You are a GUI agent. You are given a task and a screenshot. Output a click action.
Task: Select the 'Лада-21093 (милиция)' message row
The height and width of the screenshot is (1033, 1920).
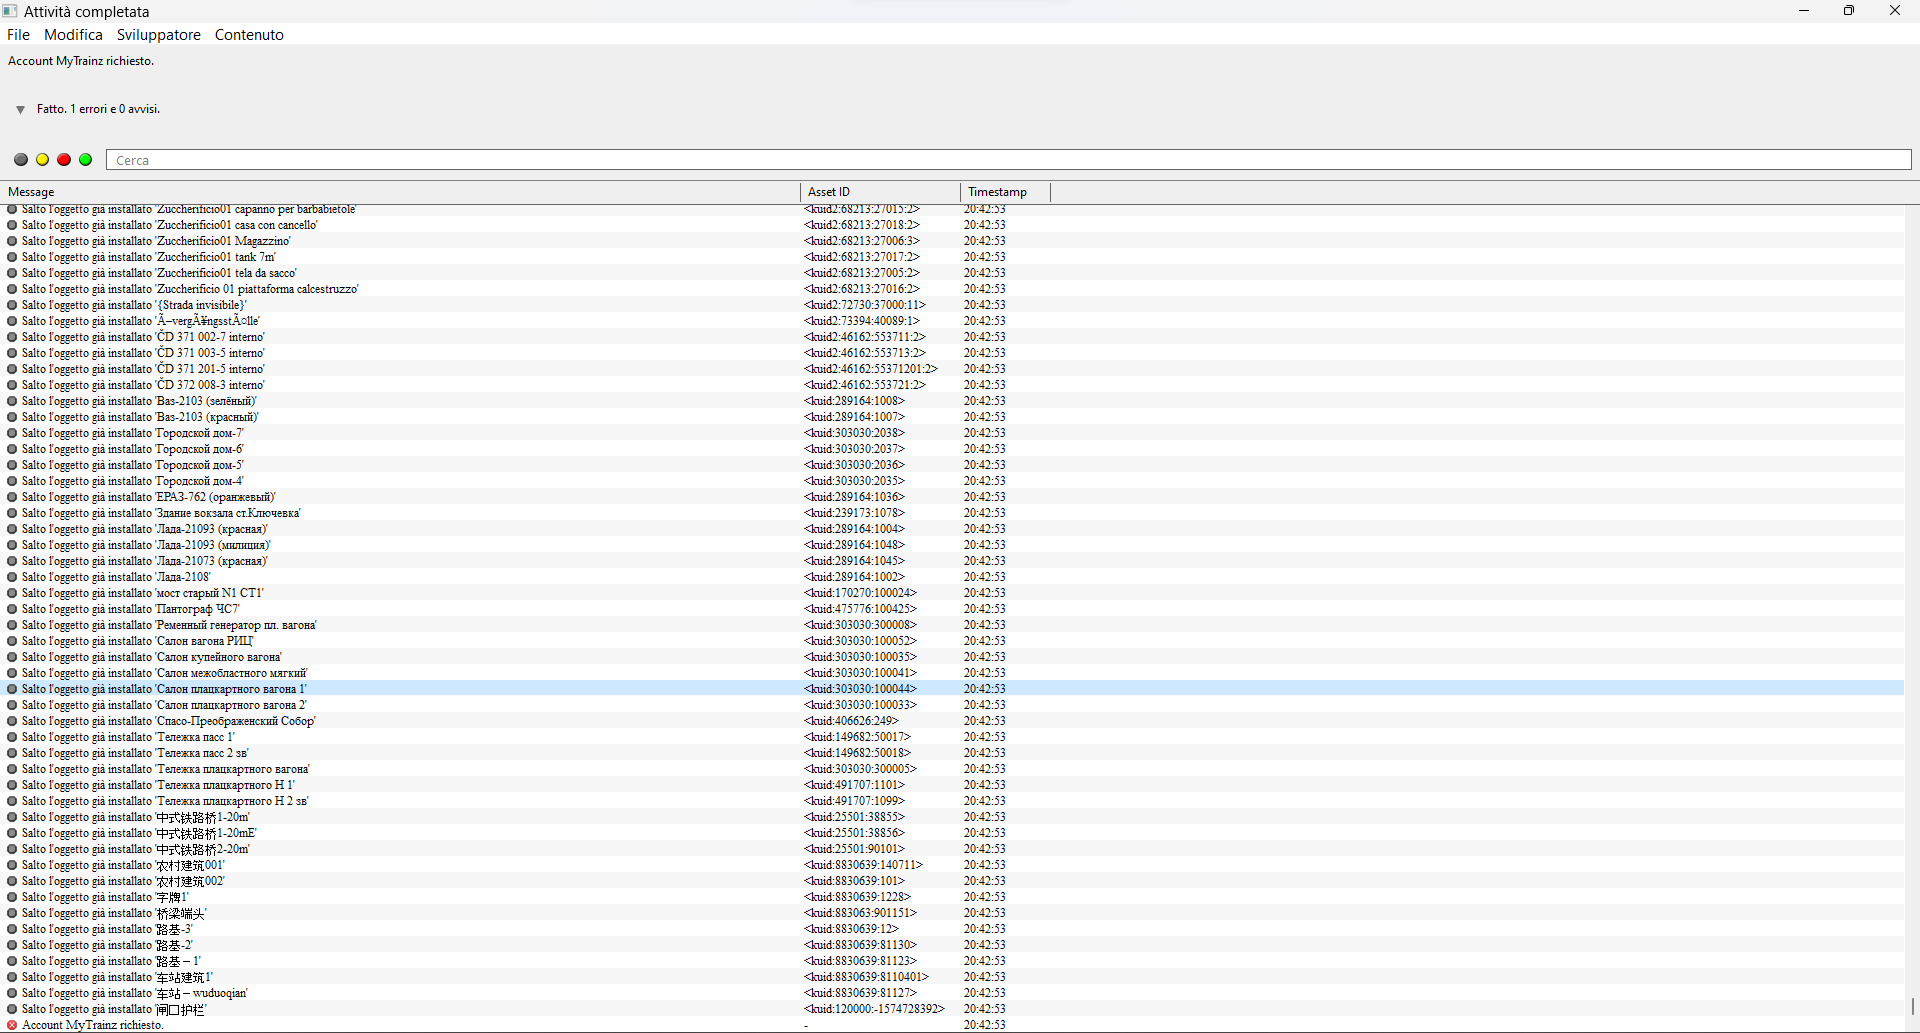pos(952,545)
